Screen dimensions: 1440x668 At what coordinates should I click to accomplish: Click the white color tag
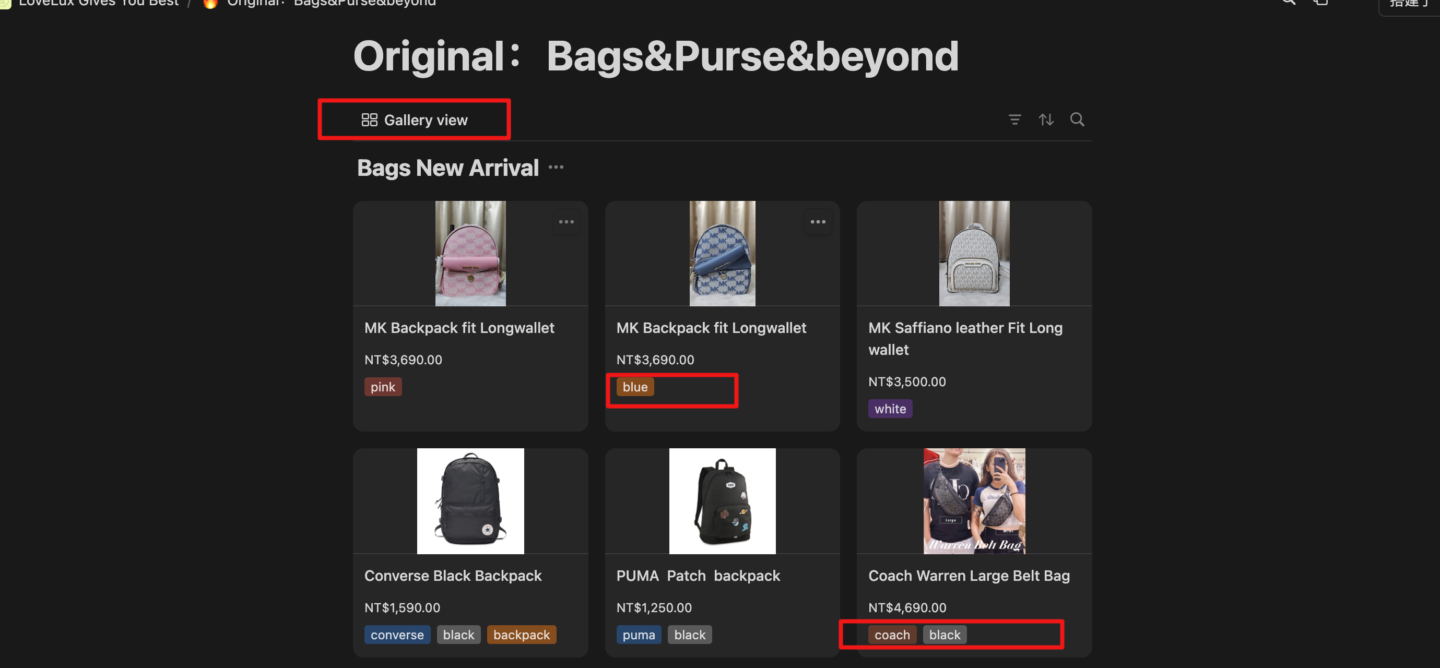tap(890, 409)
